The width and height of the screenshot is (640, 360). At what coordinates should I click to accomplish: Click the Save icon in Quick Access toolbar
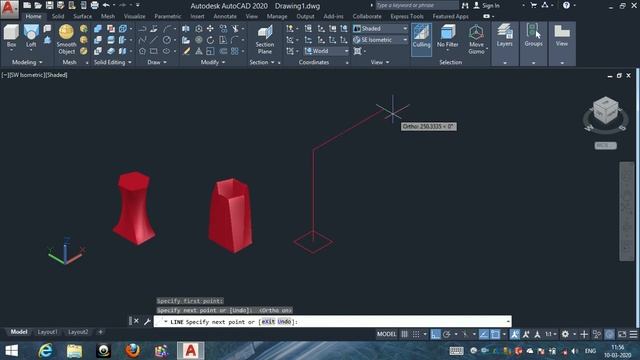[x=49, y=5]
